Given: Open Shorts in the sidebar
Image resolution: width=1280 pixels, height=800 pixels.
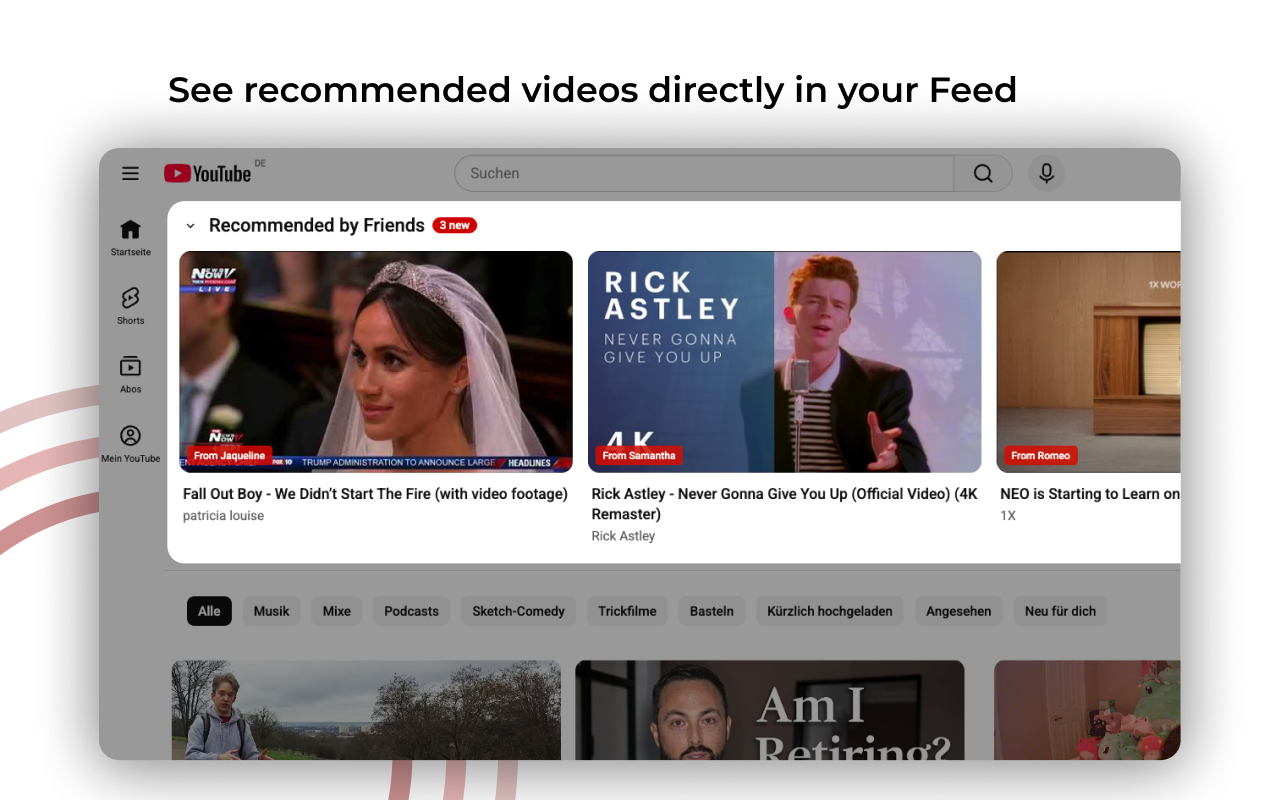Looking at the screenshot, I should pos(130,306).
